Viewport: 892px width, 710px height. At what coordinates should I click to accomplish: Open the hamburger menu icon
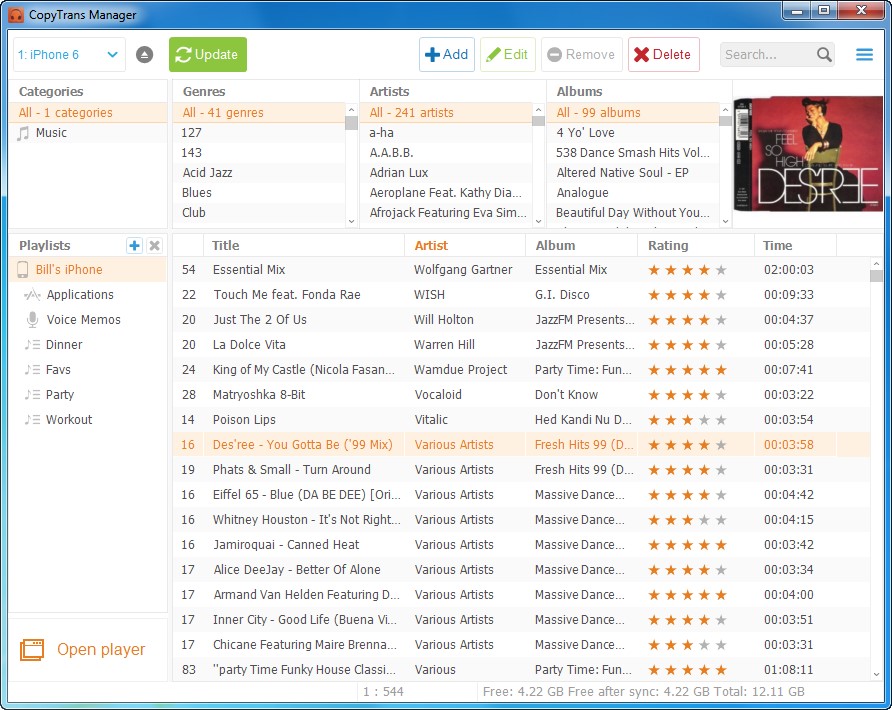click(864, 55)
